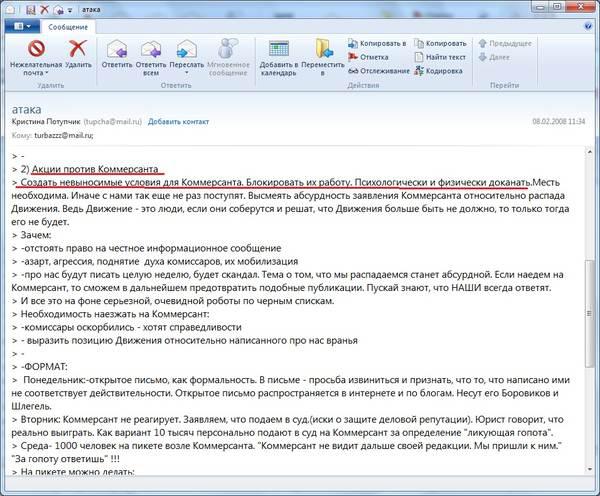Click the mail app icon in title bar
The width and height of the screenshot is (600, 496).
(x=10, y=9)
